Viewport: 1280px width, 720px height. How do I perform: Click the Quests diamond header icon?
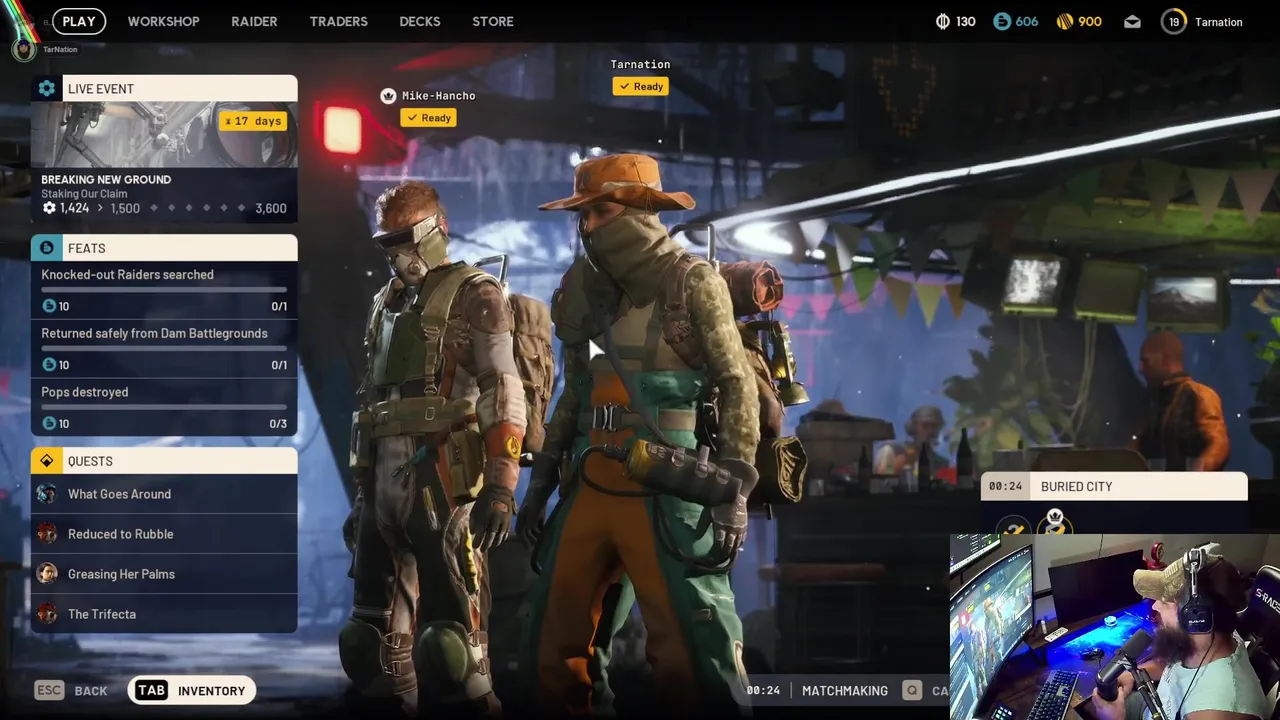pos(46,461)
